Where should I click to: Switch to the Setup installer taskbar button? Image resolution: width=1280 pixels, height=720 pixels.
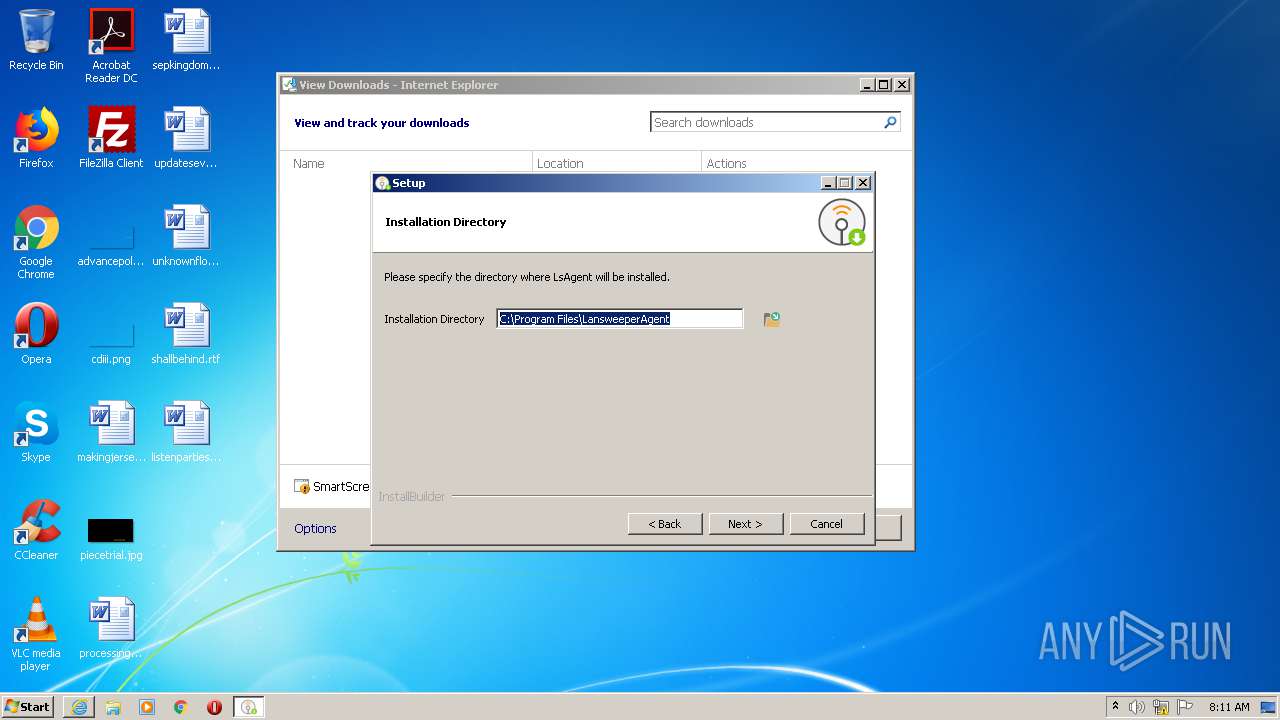click(x=249, y=707)
